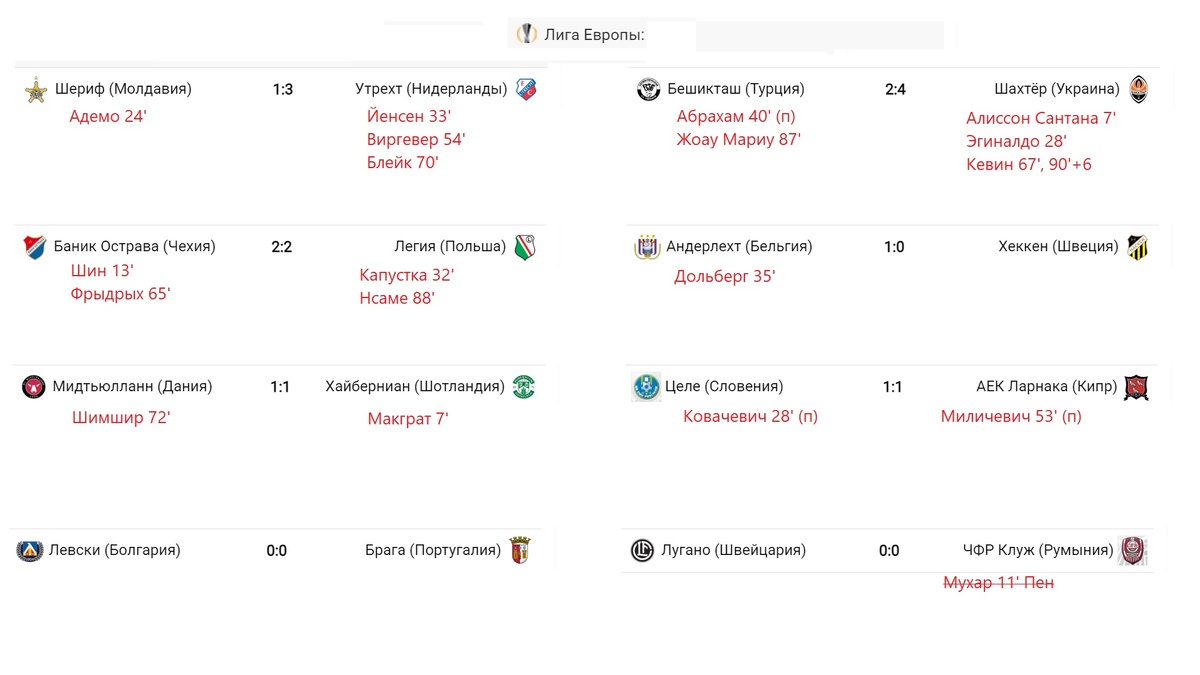Click the Braga club crest

coord(520,550)
